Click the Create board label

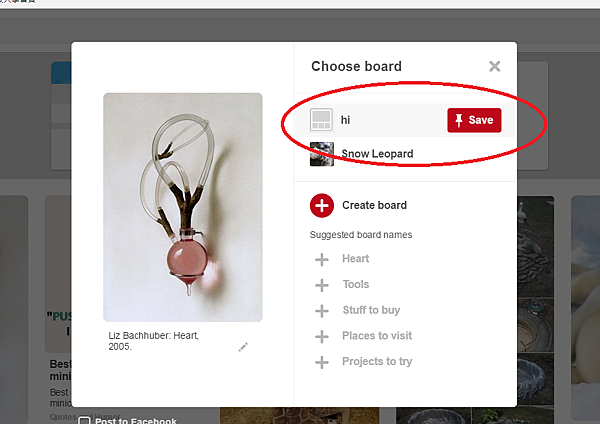tap(374, 206)
